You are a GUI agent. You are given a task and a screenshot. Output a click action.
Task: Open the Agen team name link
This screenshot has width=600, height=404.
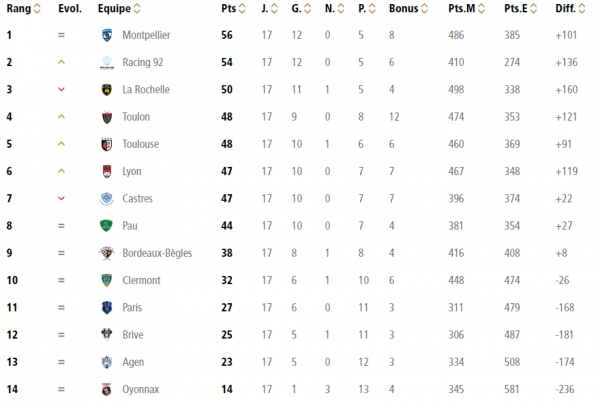coord(133,362)
